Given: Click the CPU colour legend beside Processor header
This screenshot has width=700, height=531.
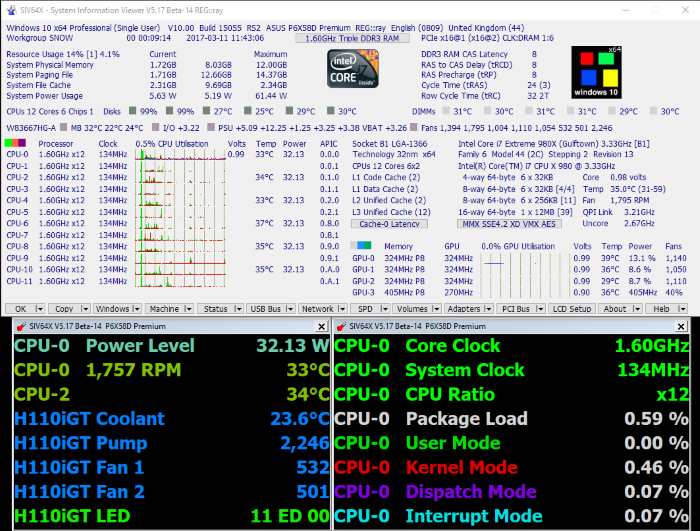Looking at the screenshot, I should tap(15, 143).
